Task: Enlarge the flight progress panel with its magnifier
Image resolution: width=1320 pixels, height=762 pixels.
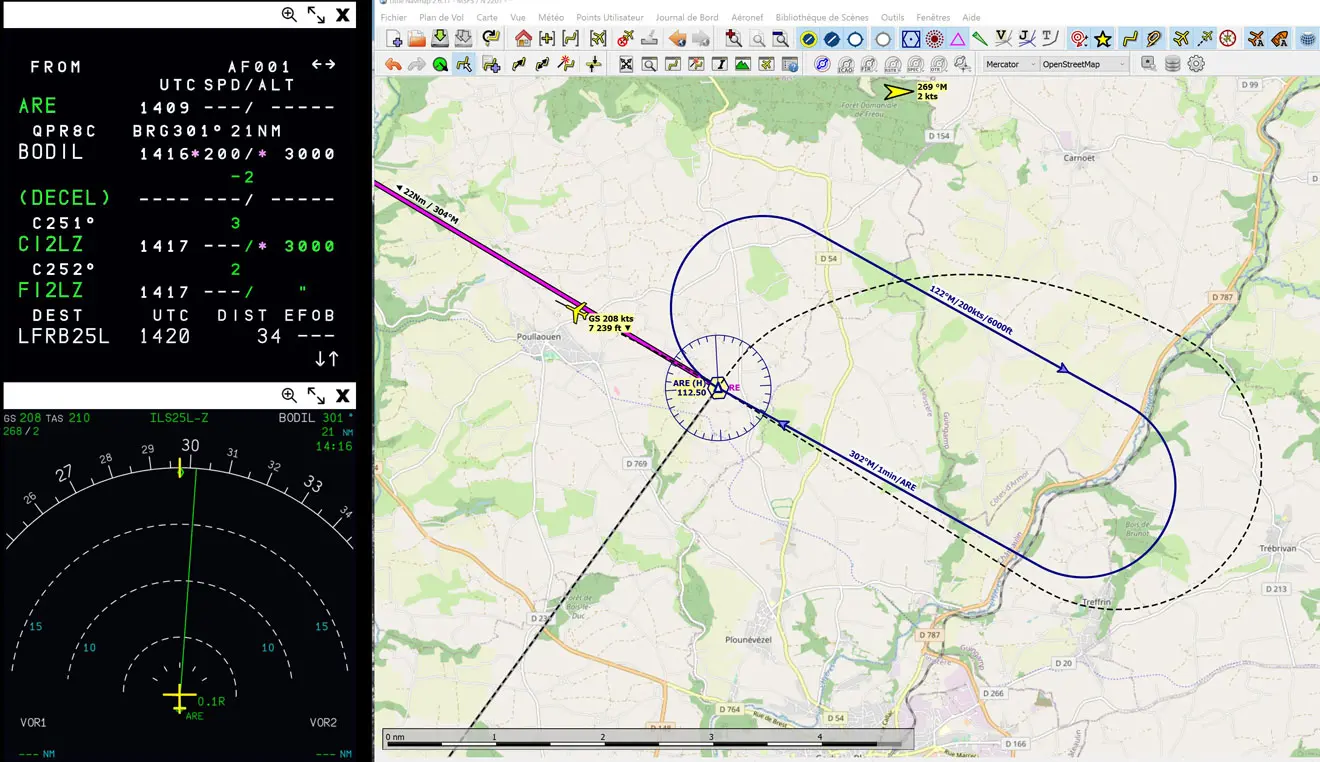Action: click(288, 16)
